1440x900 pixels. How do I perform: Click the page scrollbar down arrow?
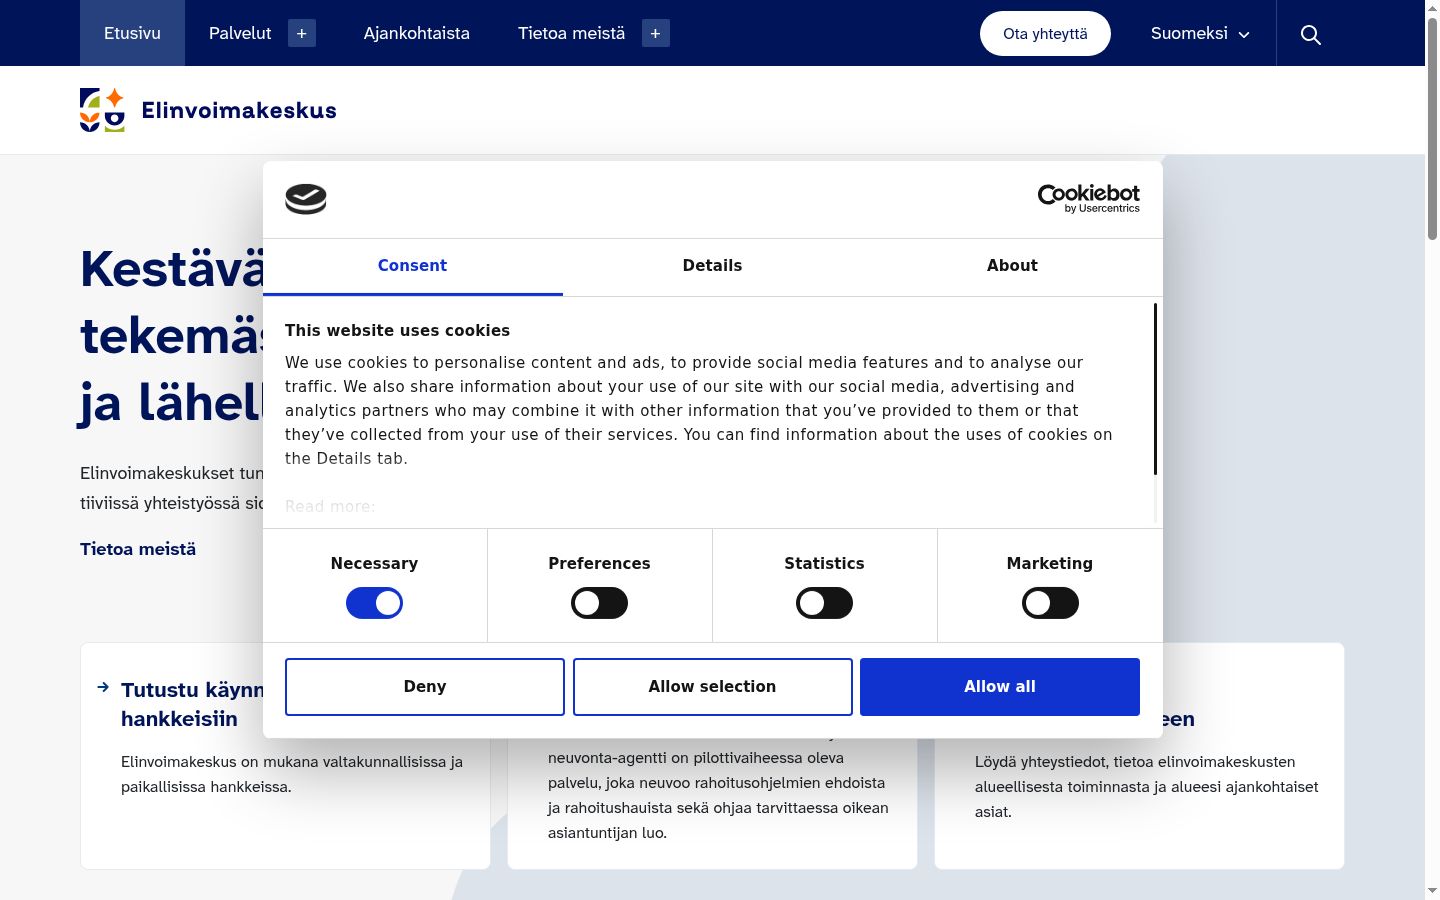click(x=1432, y=890)
